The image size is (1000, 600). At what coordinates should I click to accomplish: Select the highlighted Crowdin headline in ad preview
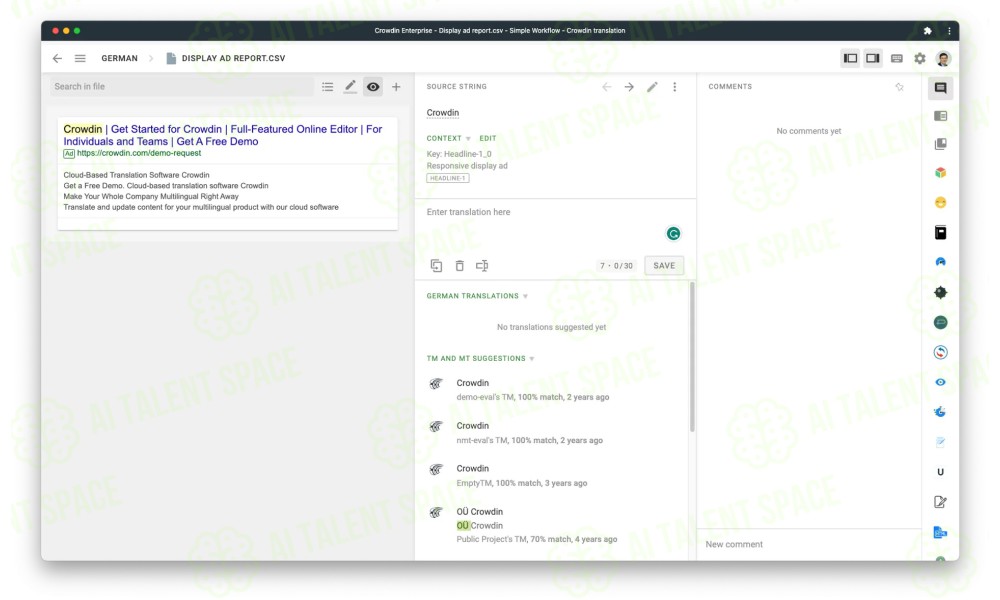click(83, 129)
